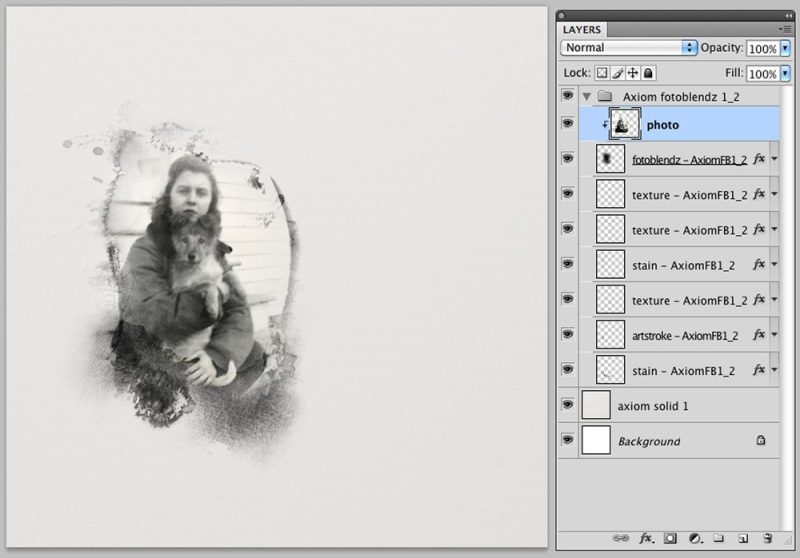Image resolution: width=800 pixels, height=558 pixels.
Task: Toggle Lock all padlock icon
Action: (x=648, y=73)
